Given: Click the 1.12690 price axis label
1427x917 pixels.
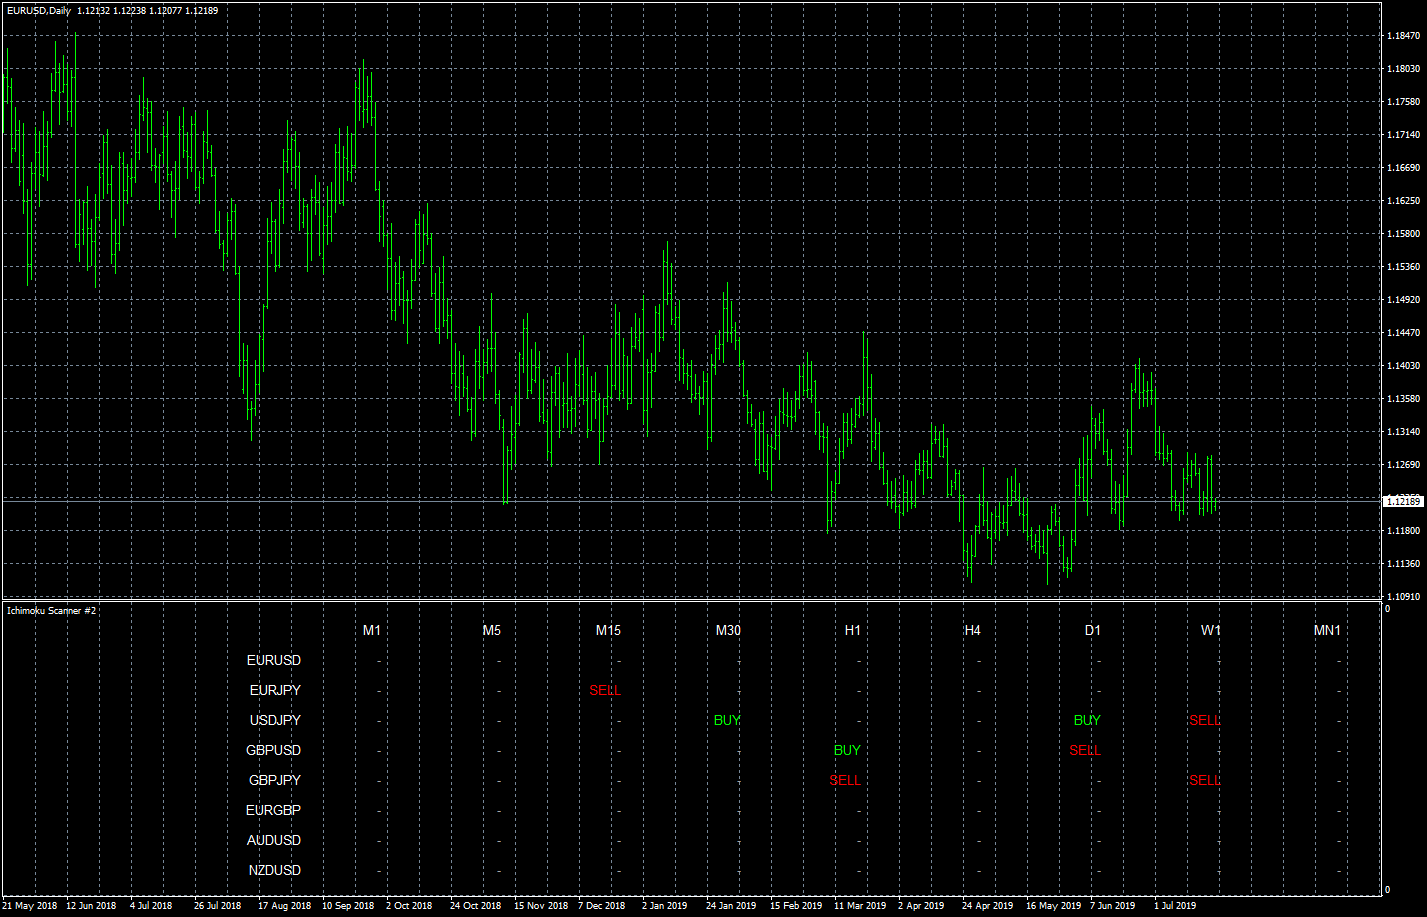Looking at the screenshot, I should [x=1402, y=465].
